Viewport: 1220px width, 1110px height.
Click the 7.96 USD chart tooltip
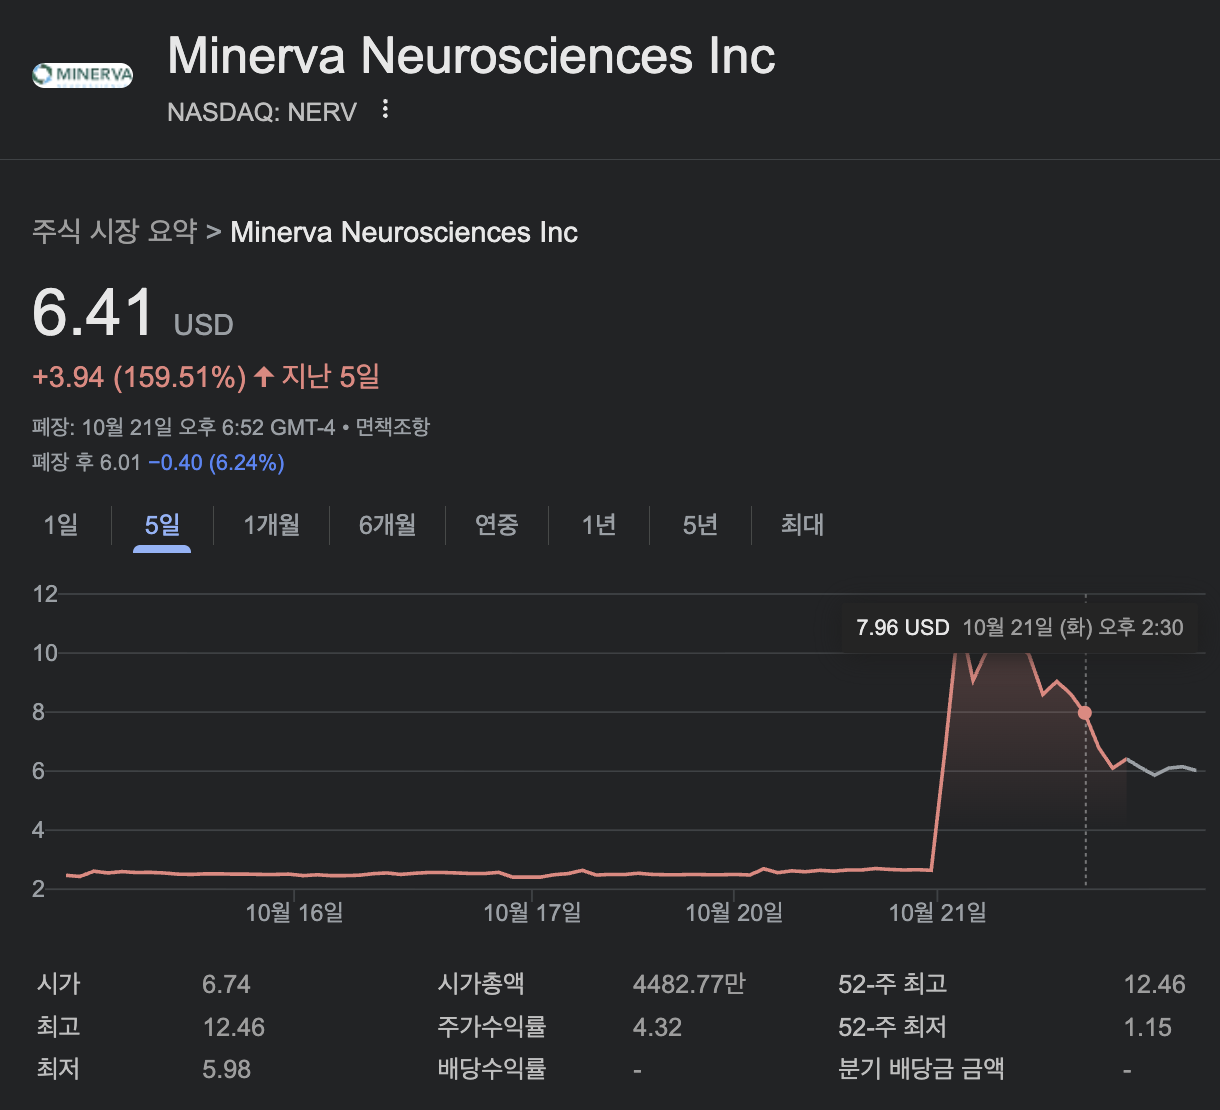tap(1020, 628)
